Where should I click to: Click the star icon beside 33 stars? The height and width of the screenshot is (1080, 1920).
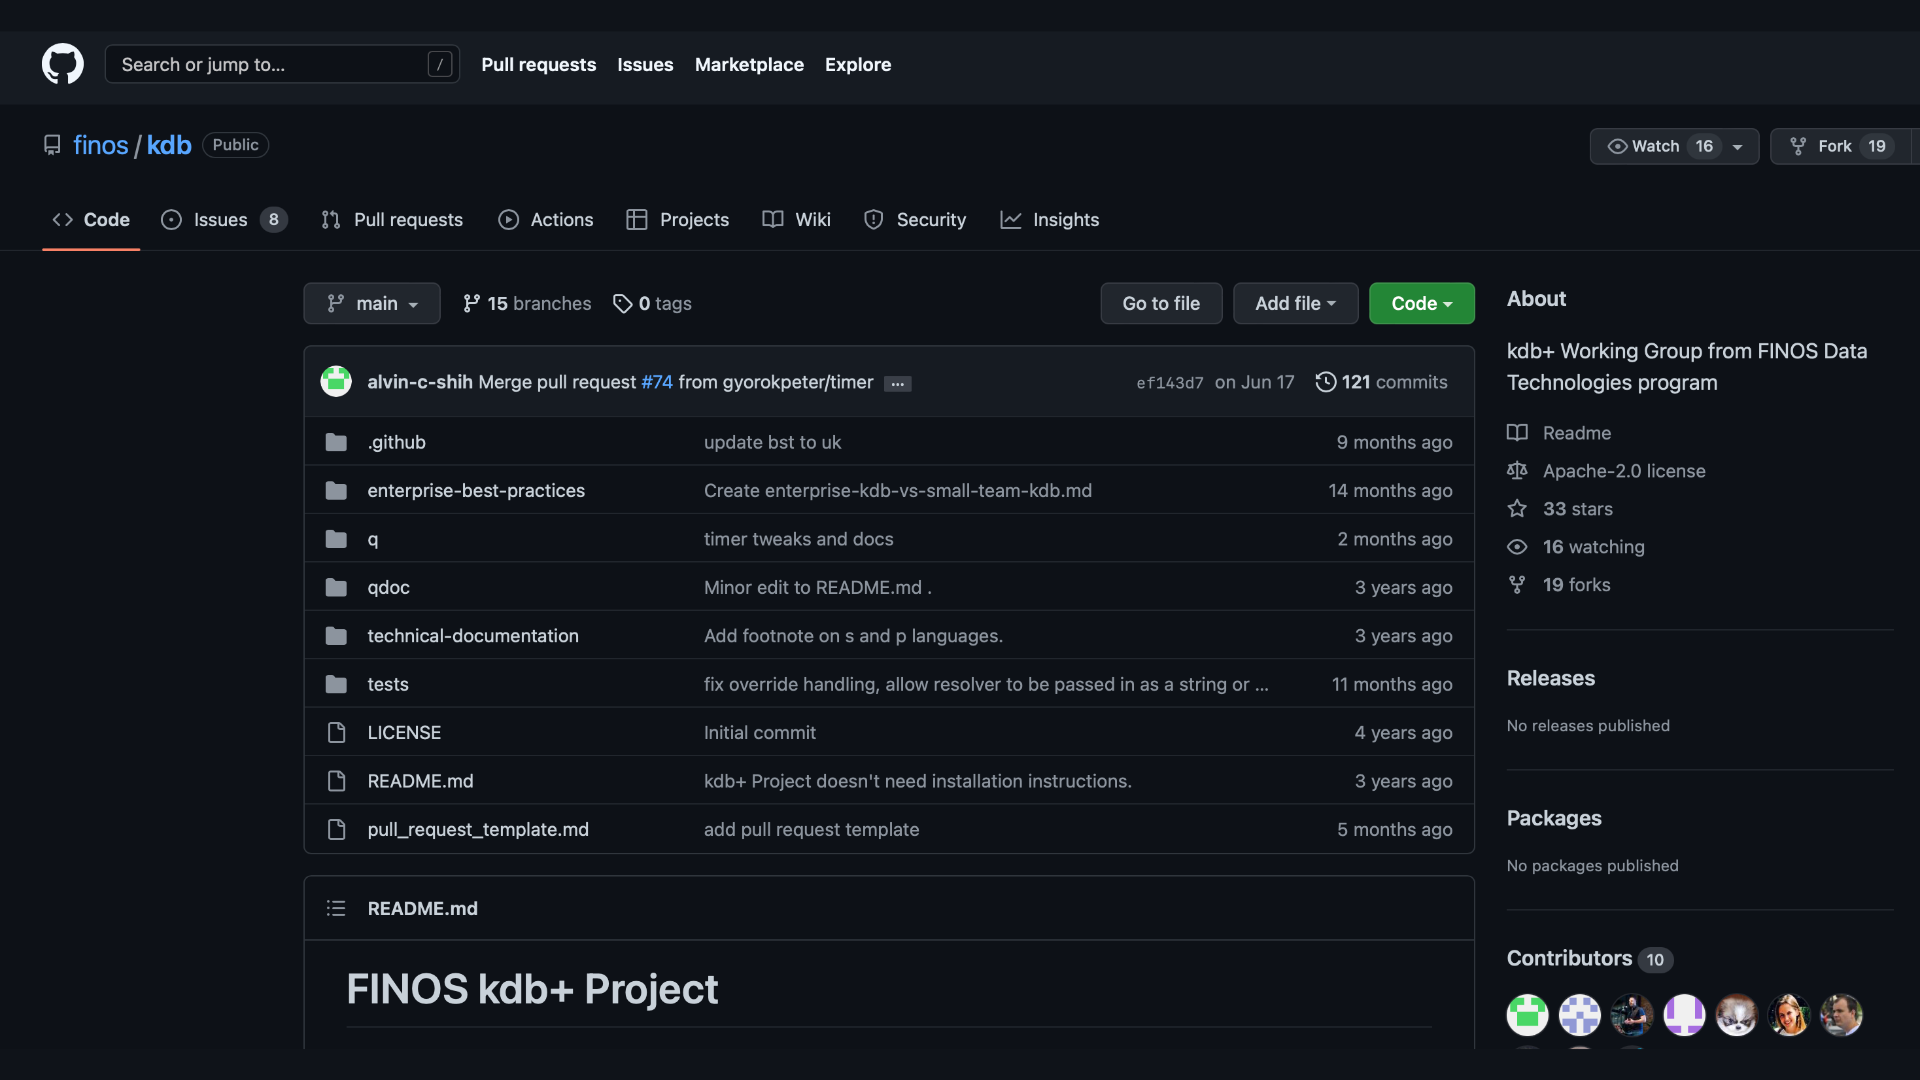click(1517, 509)
